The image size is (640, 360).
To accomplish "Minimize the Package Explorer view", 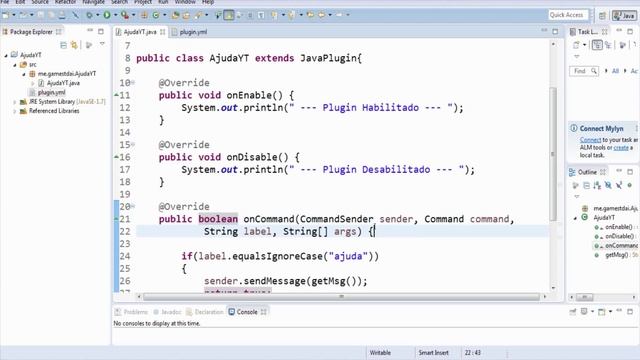I will pos(90,31).
